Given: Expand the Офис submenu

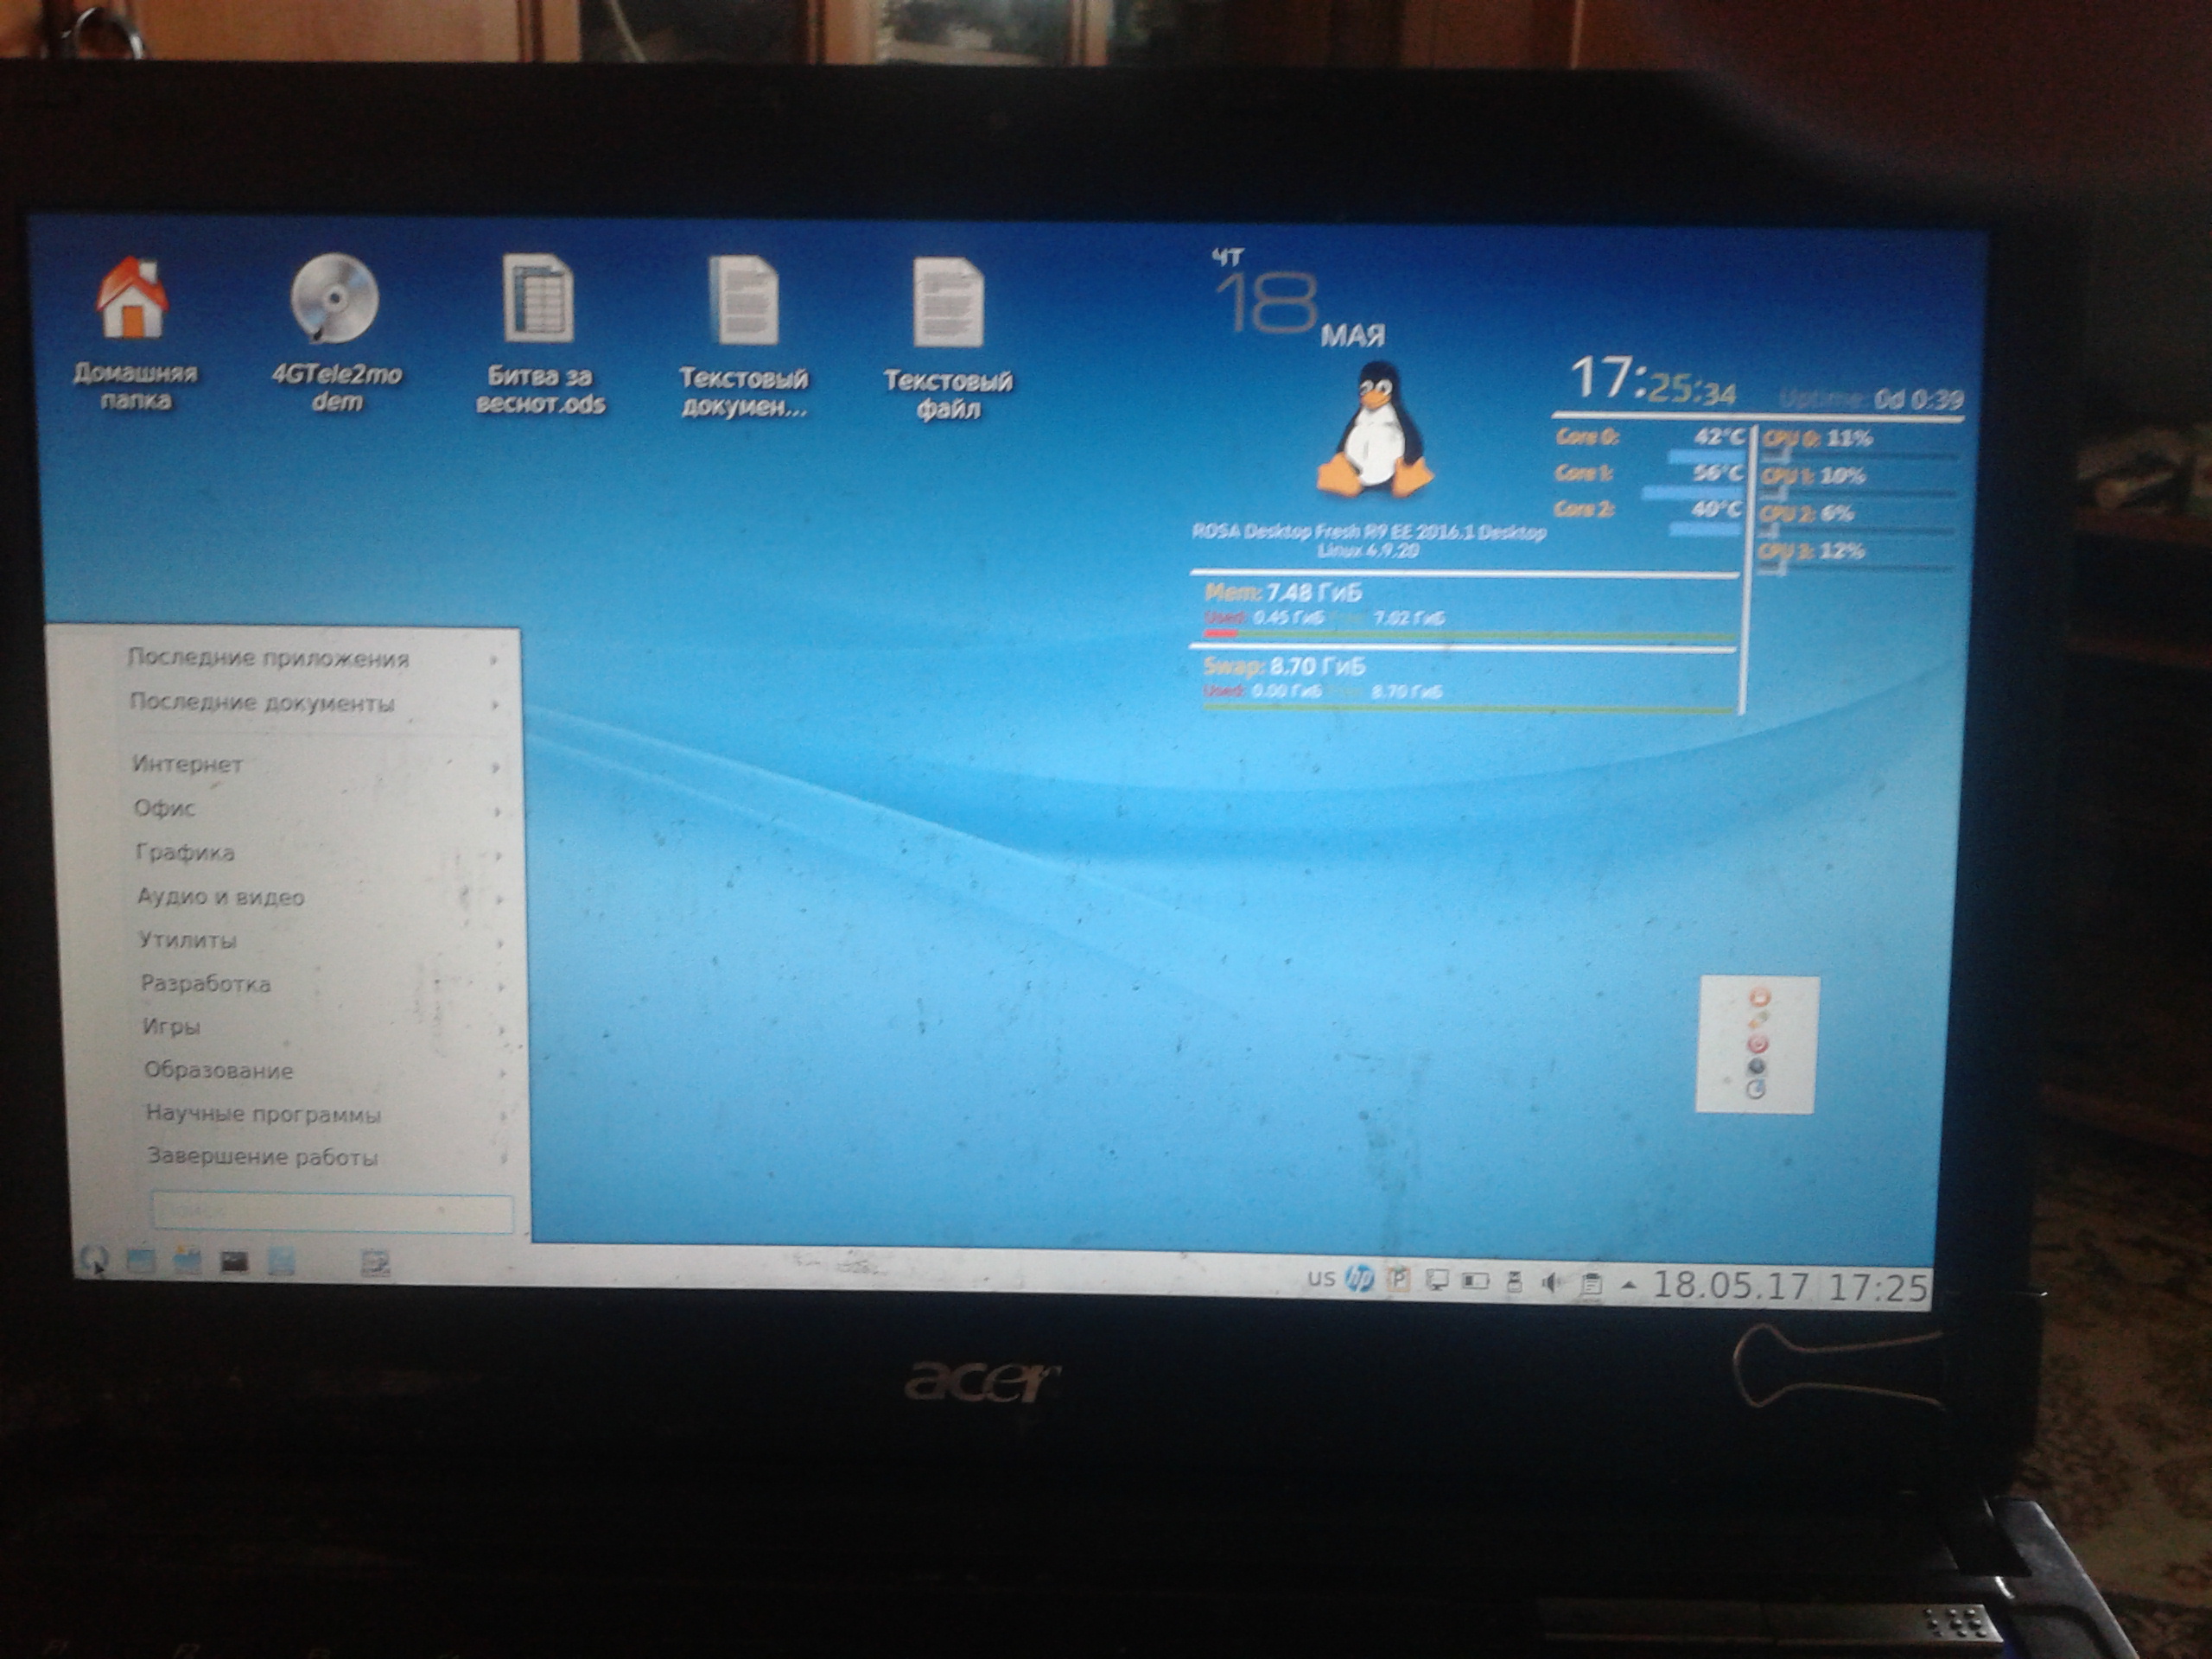Looking at the screenshot, I should pyautogui.click(x=165, y=808).
